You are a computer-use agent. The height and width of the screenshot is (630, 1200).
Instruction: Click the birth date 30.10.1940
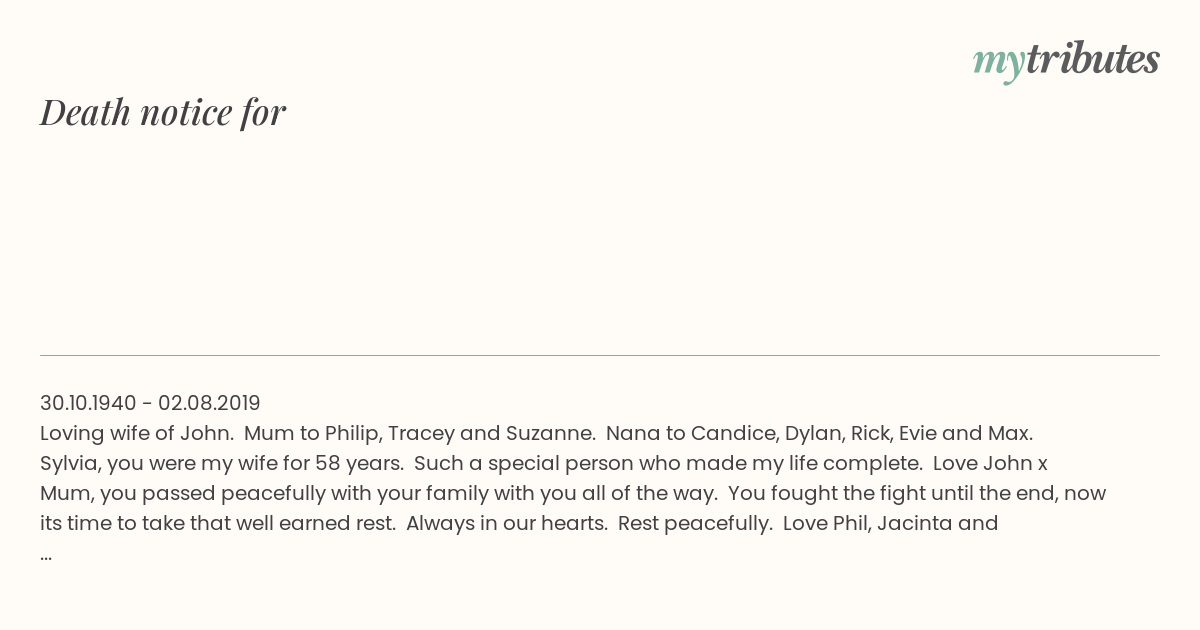click(88, 403)
